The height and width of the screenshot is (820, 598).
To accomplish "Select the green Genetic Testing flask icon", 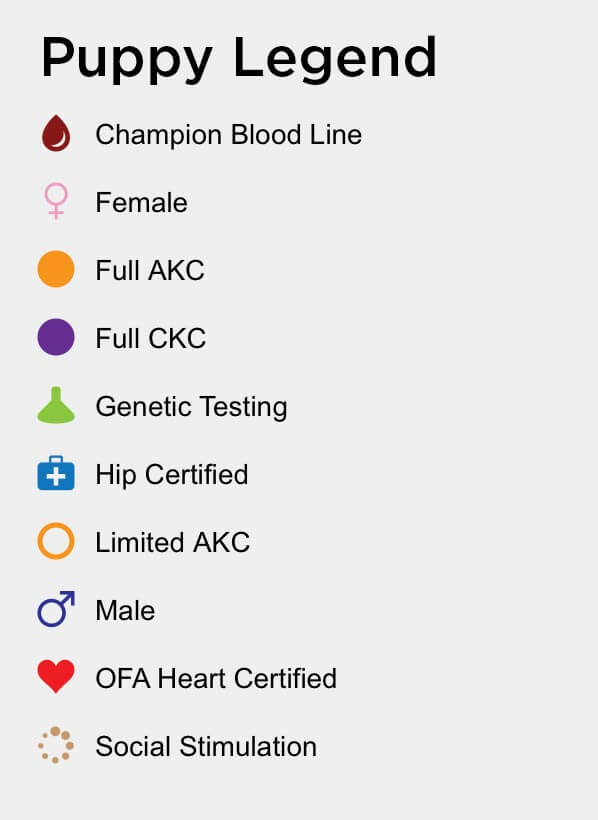I will [x=56, y=405].
